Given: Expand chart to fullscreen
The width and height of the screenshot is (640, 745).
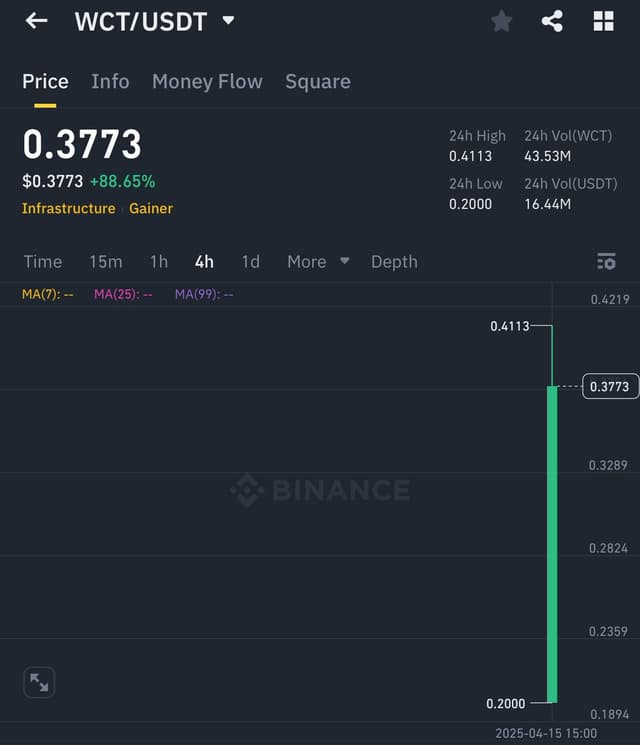Looking at the screenshot, I should [x=39, y=682].
